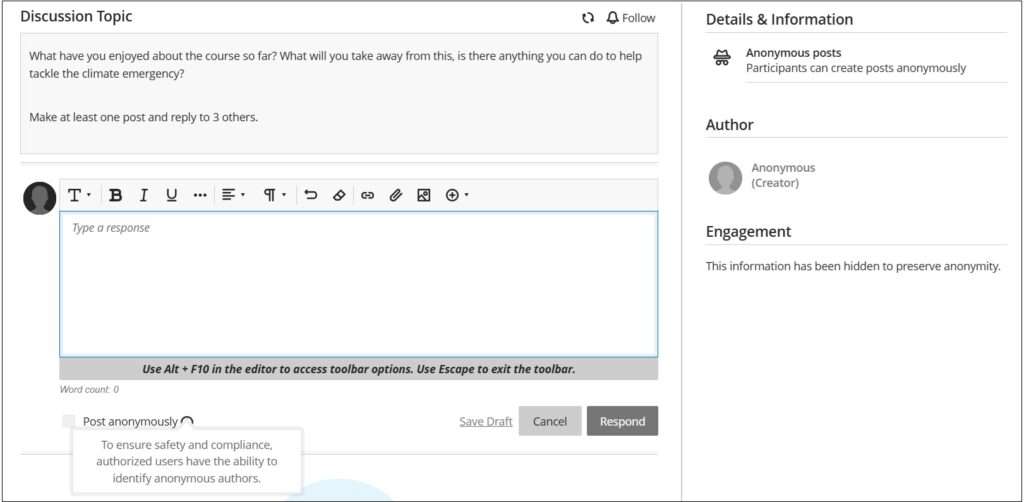Cancel the response

[550, 421]
